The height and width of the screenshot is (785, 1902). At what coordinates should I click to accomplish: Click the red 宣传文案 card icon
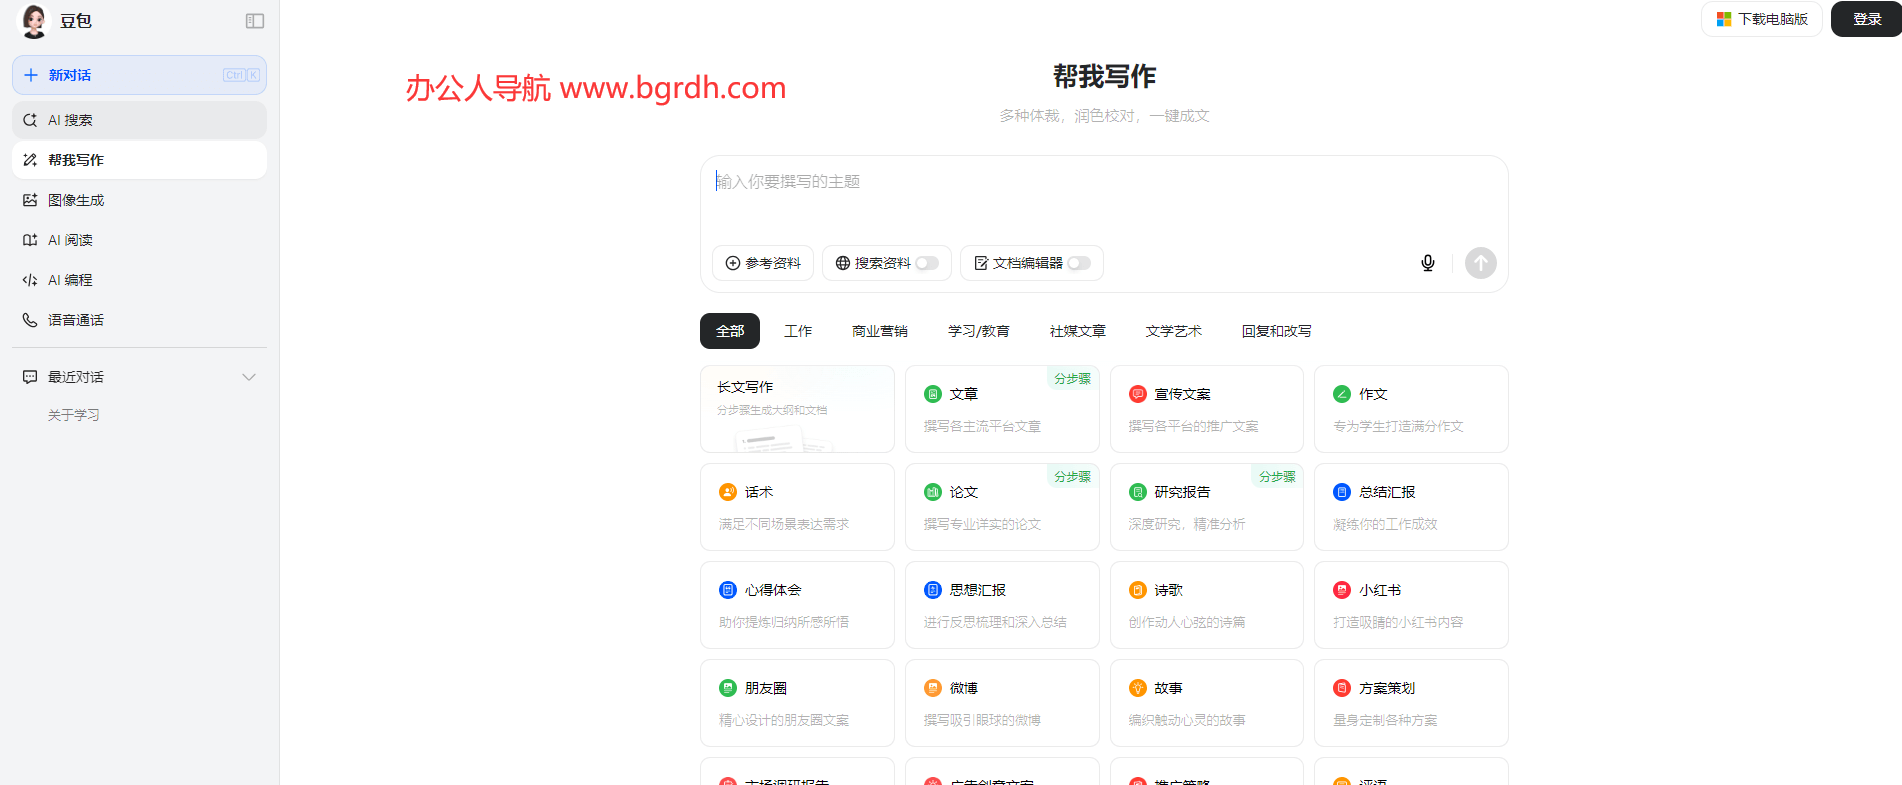(x=1138, y=394)
